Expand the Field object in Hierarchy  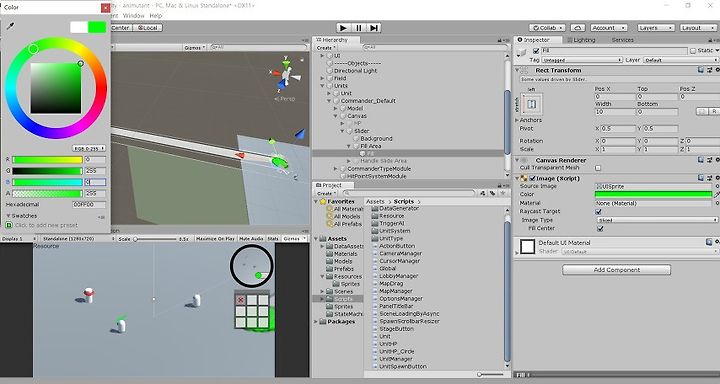322,78
